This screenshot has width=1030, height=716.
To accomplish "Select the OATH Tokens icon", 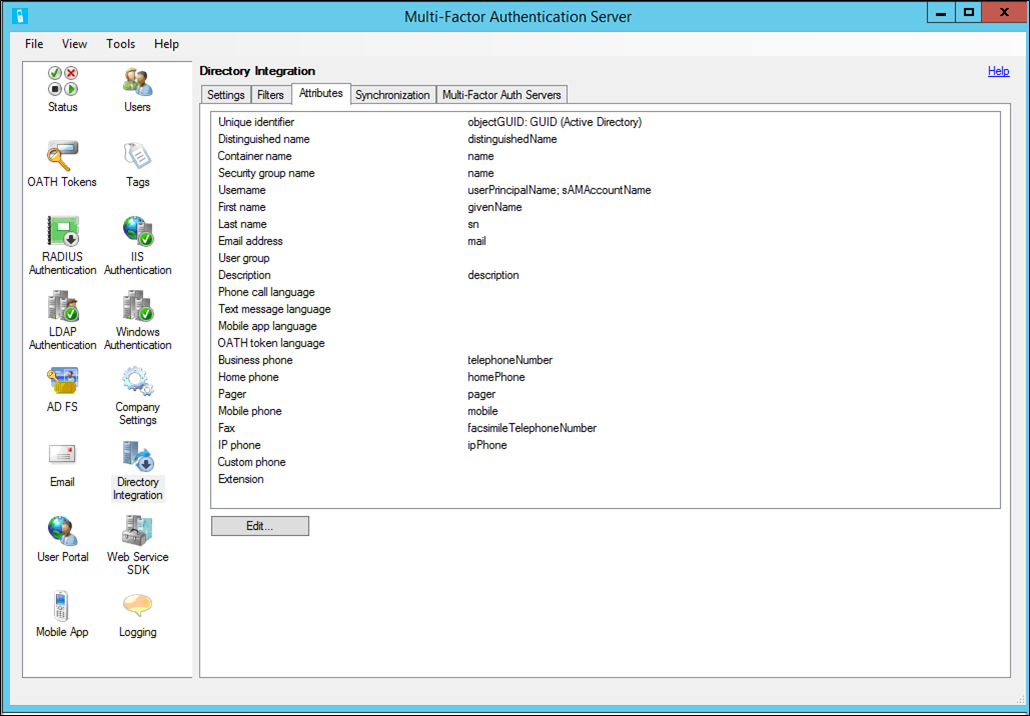I will pos(62,163).
